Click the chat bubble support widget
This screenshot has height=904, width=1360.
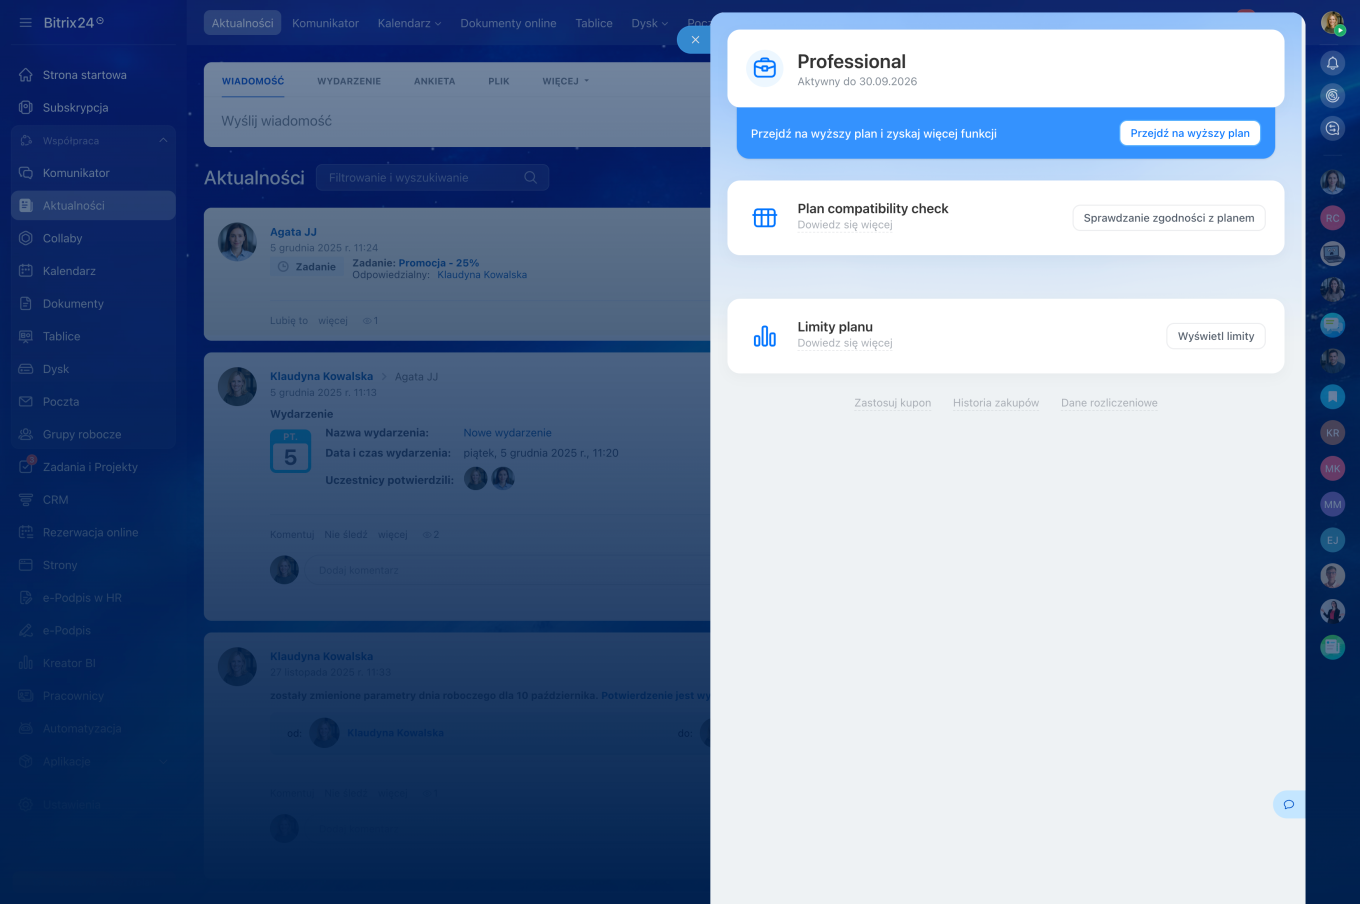point(1289,804)
